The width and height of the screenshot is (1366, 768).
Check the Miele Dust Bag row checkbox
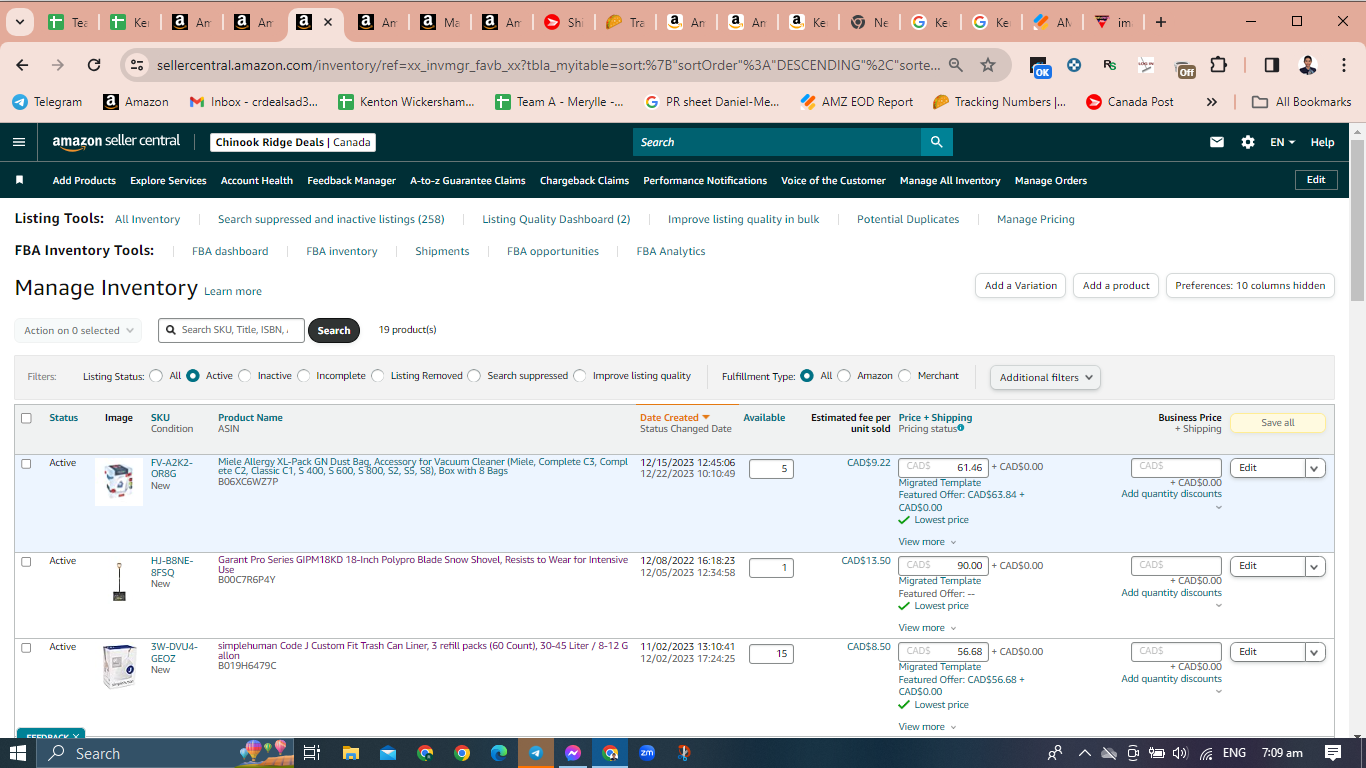coord(26,464)
